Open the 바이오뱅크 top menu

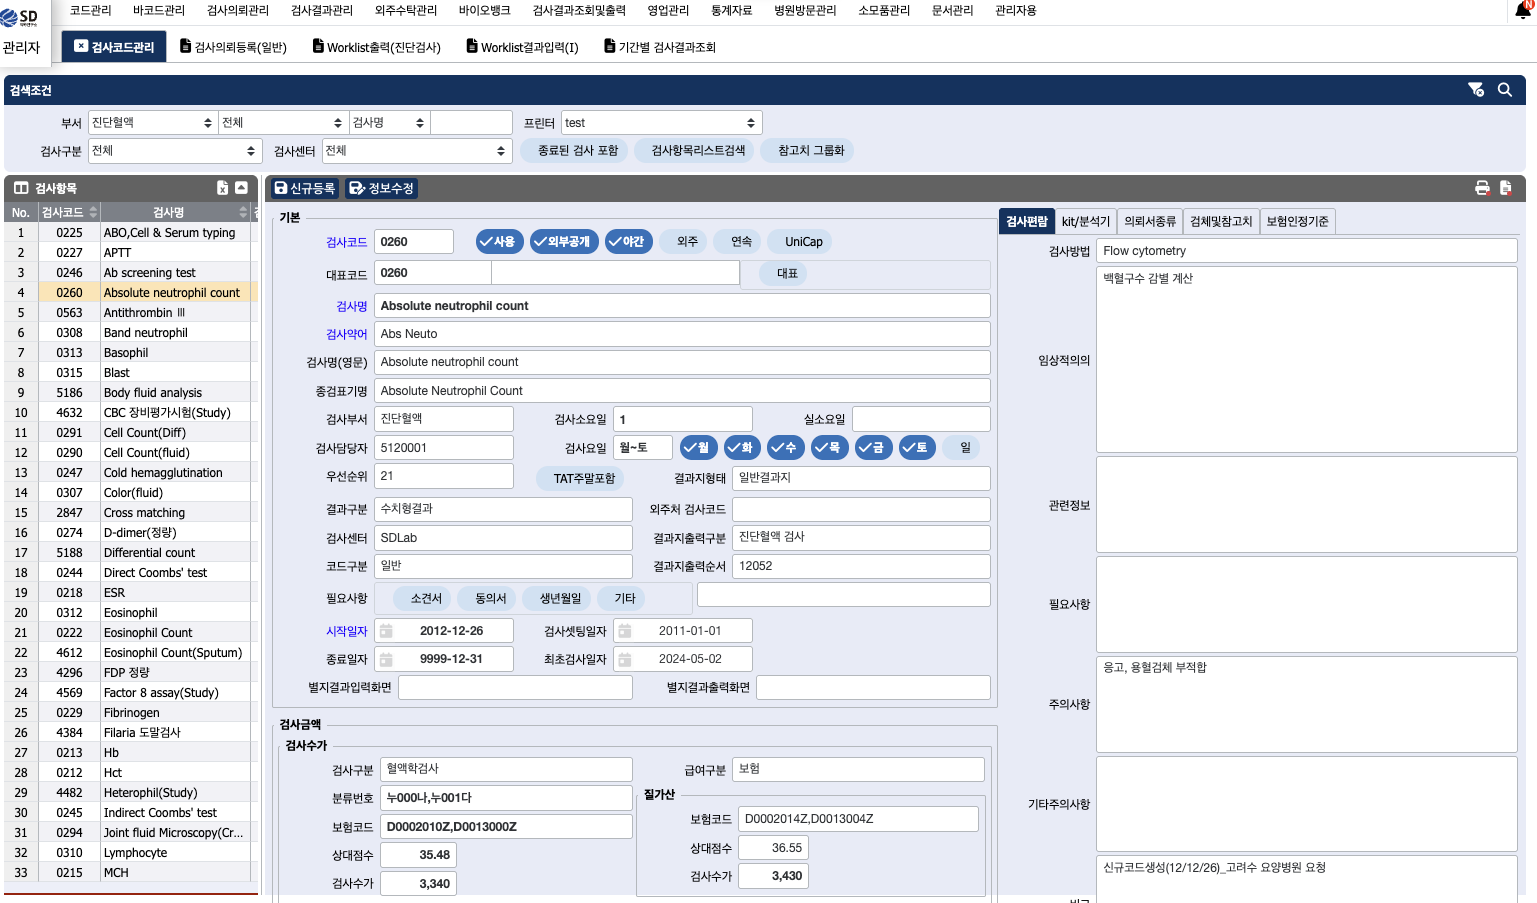pos(484,10)
